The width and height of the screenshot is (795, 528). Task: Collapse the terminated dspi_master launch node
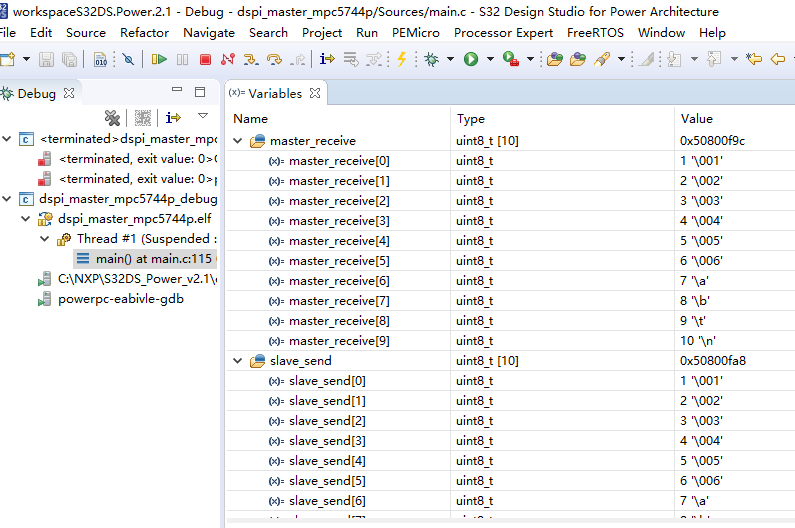point(7,138)
